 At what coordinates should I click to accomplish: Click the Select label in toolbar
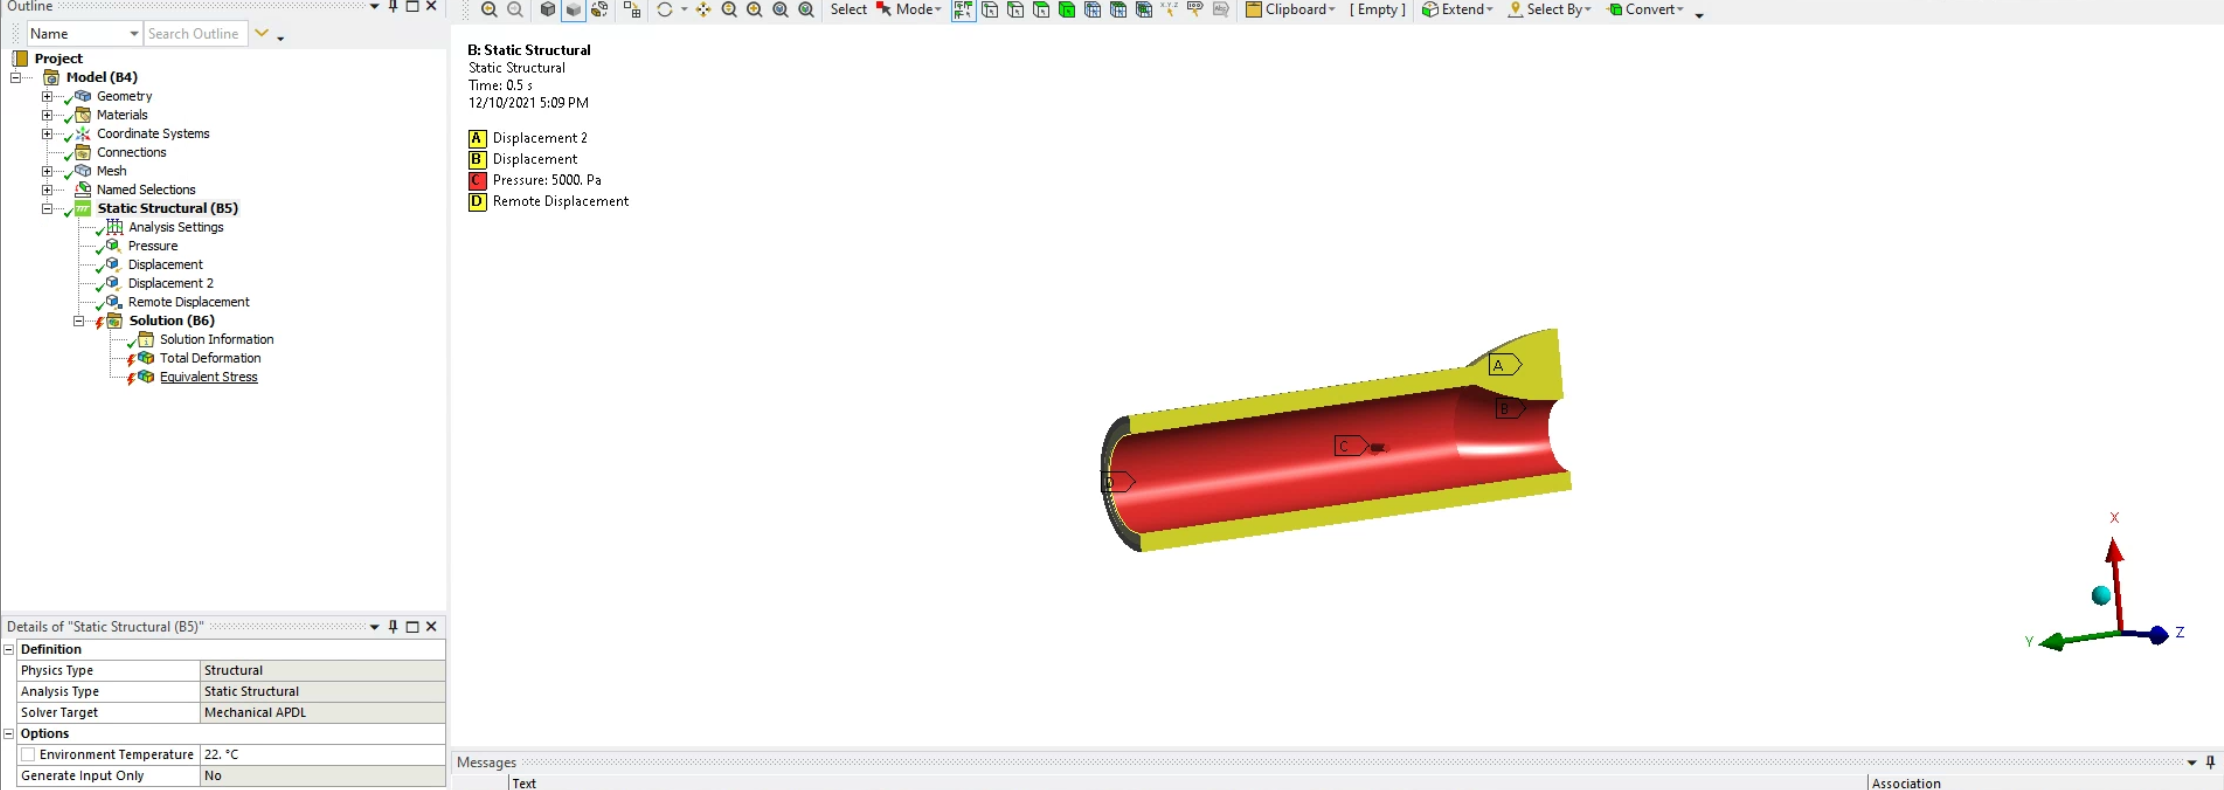click(x=848, y=10)
